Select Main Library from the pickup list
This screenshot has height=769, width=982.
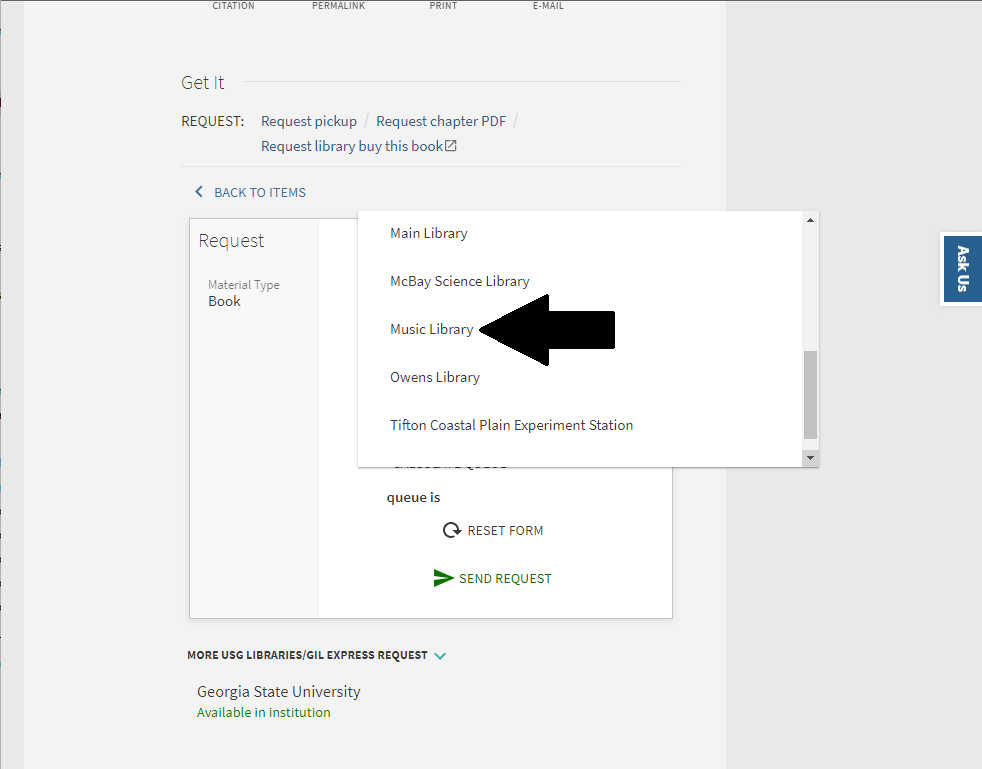pos(429,233)
